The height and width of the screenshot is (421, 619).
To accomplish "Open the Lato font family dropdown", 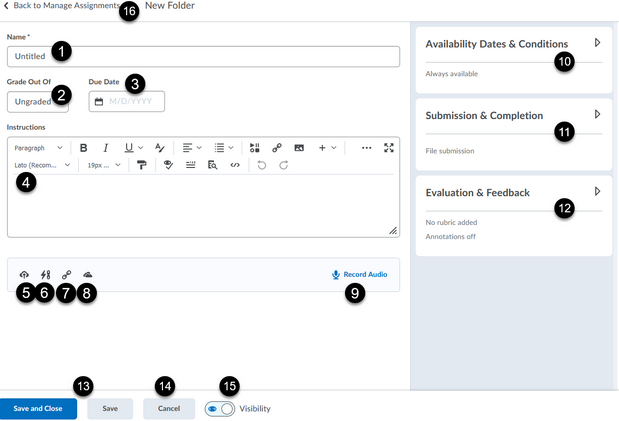I will coord(42,165).
